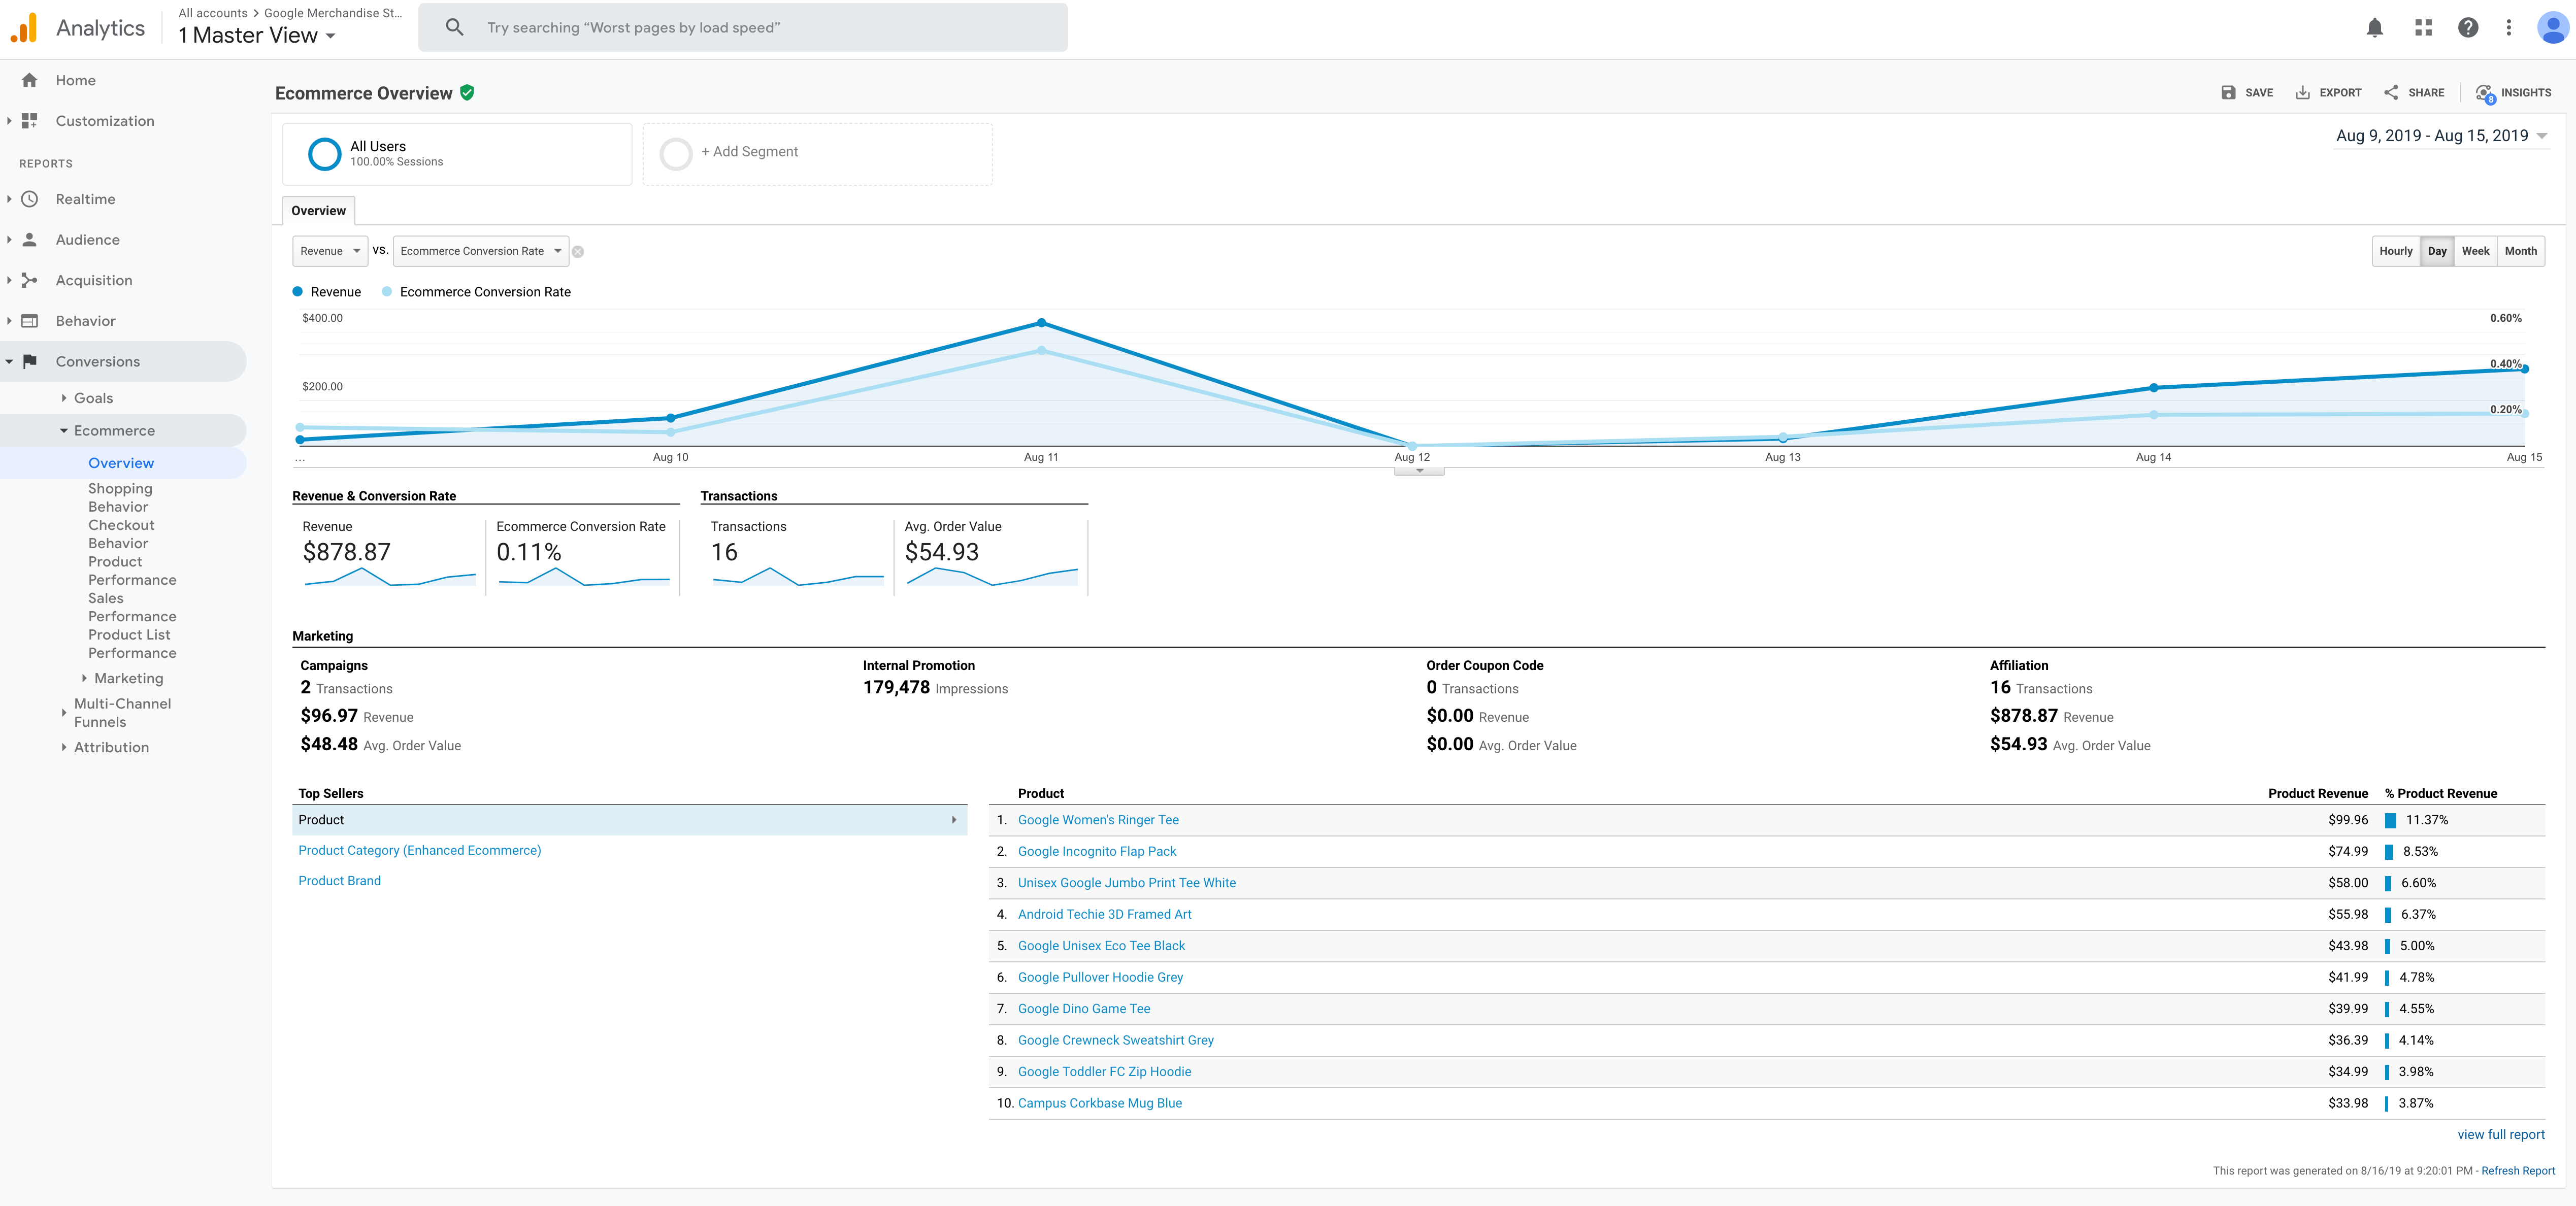Image resolution: width=2576 pixels, height=1206 pixels.
Task: Select the Overview tab
Action: 319,211
